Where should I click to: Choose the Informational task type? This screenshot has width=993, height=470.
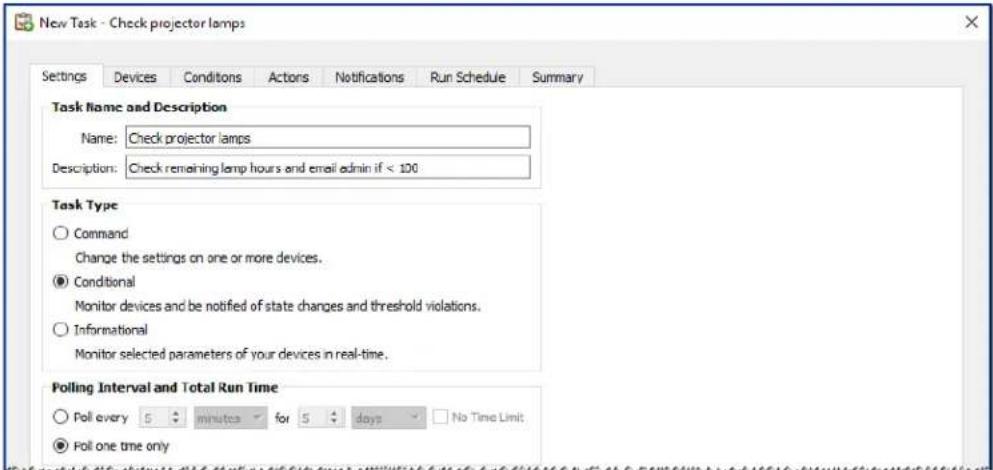(60, 328)
